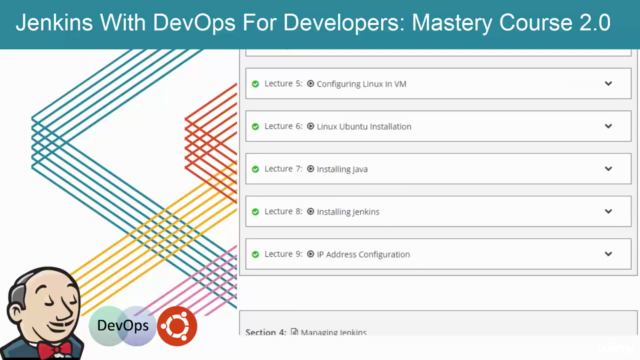640x360 pixels.
Task: Click the green check beside Lecture 7
Action: coord(256,169)
